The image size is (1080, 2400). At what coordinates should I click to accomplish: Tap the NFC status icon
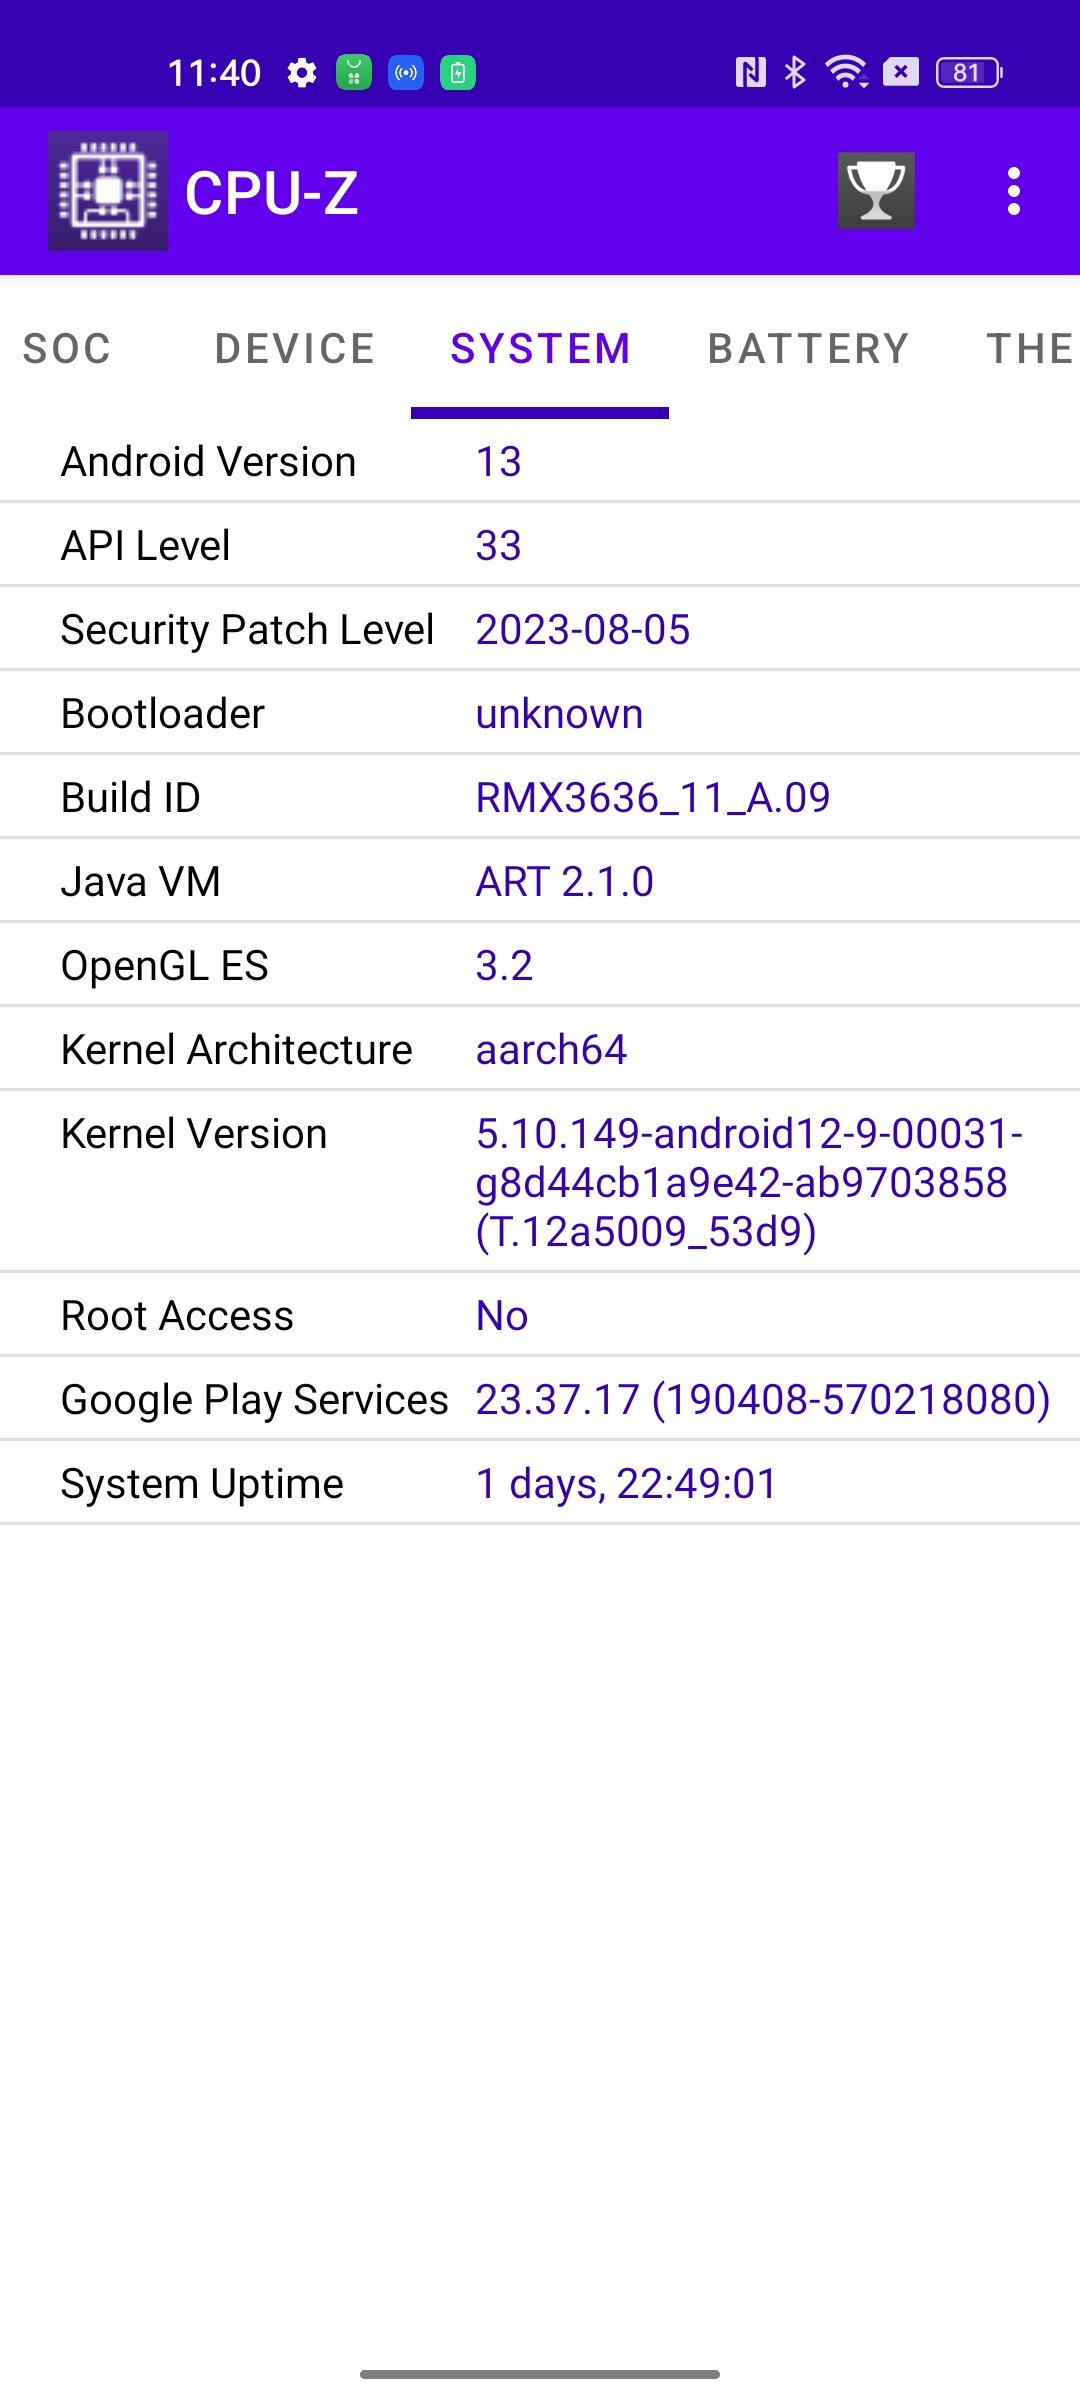tap(750, 72)
